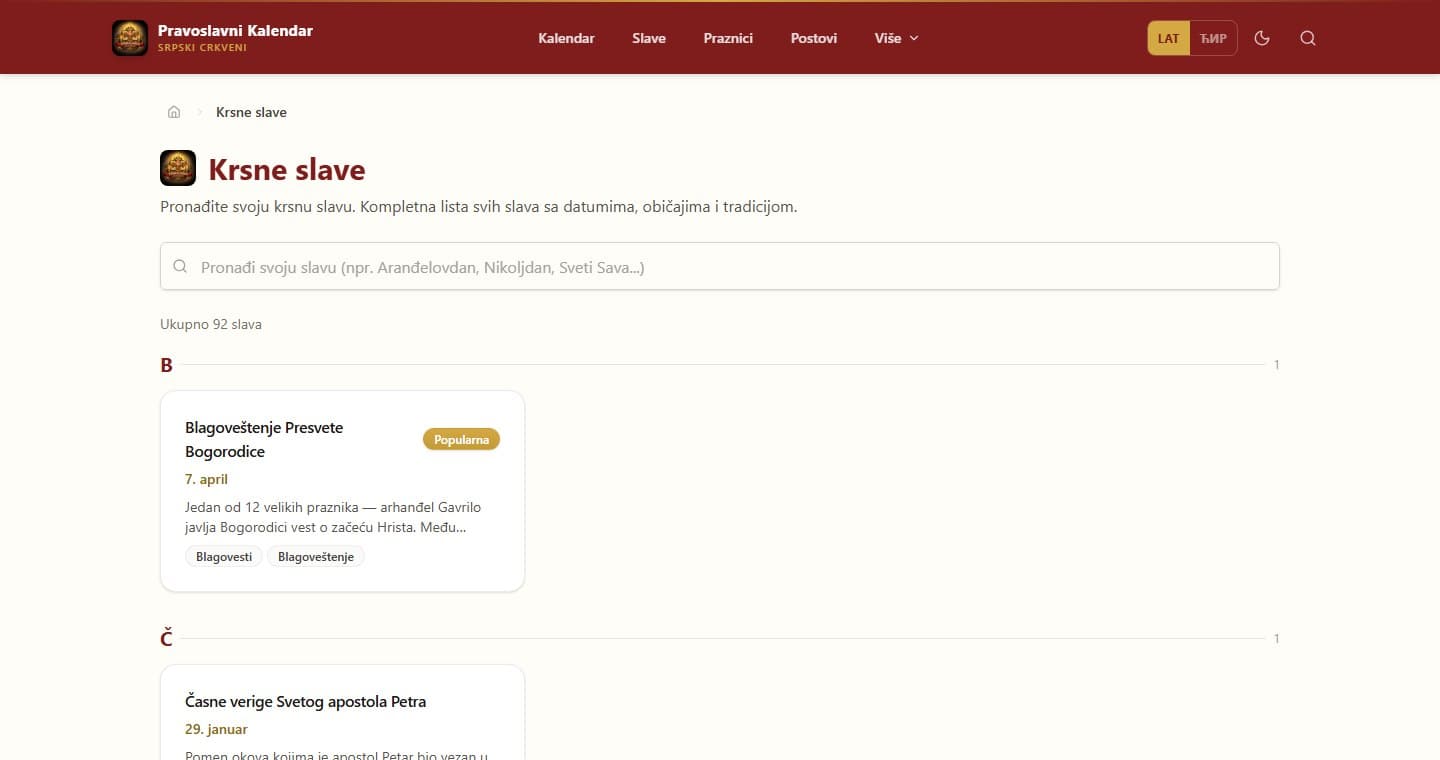Click the icon beside the Krsne slave heading
The width and height of the screenshot is (1440, 760).
[x=178, y=168]
